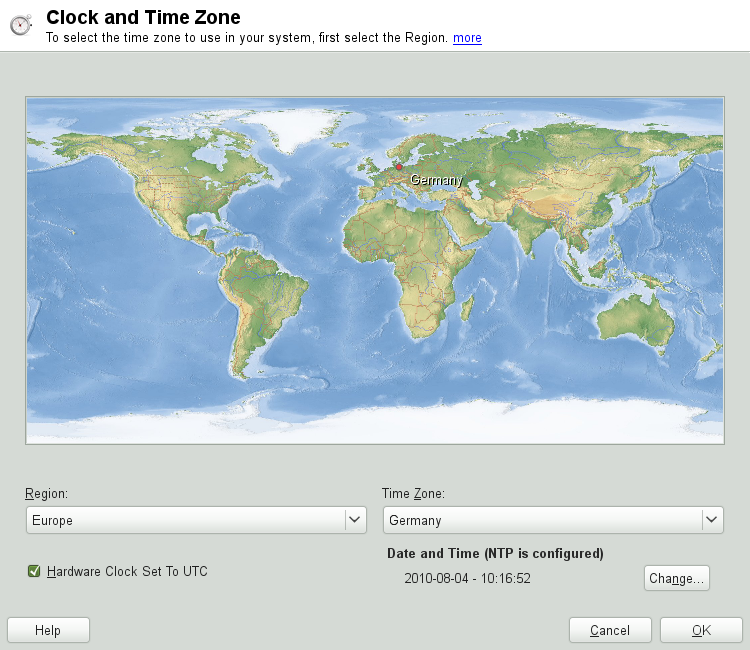Open the 'more' help link
This screenshot has width=750, height=650.
[467, 38]
